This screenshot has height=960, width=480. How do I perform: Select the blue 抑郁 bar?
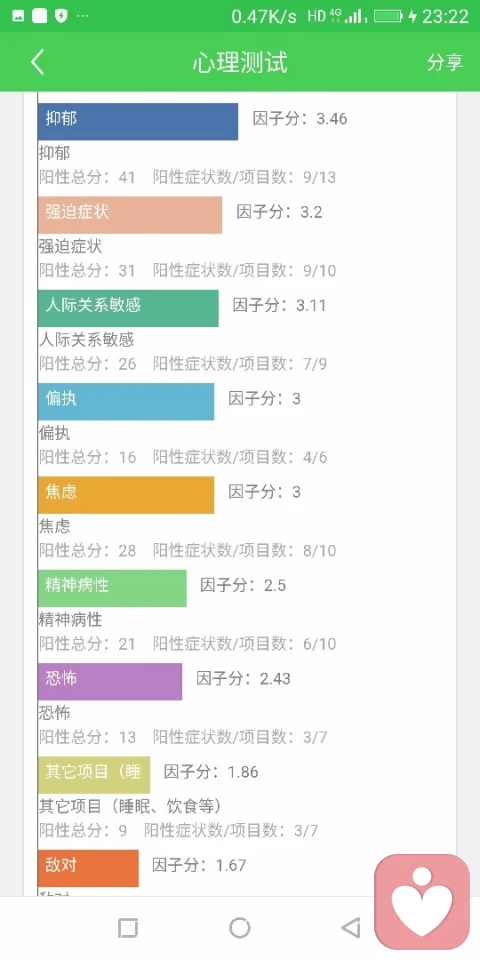point(138,121)
